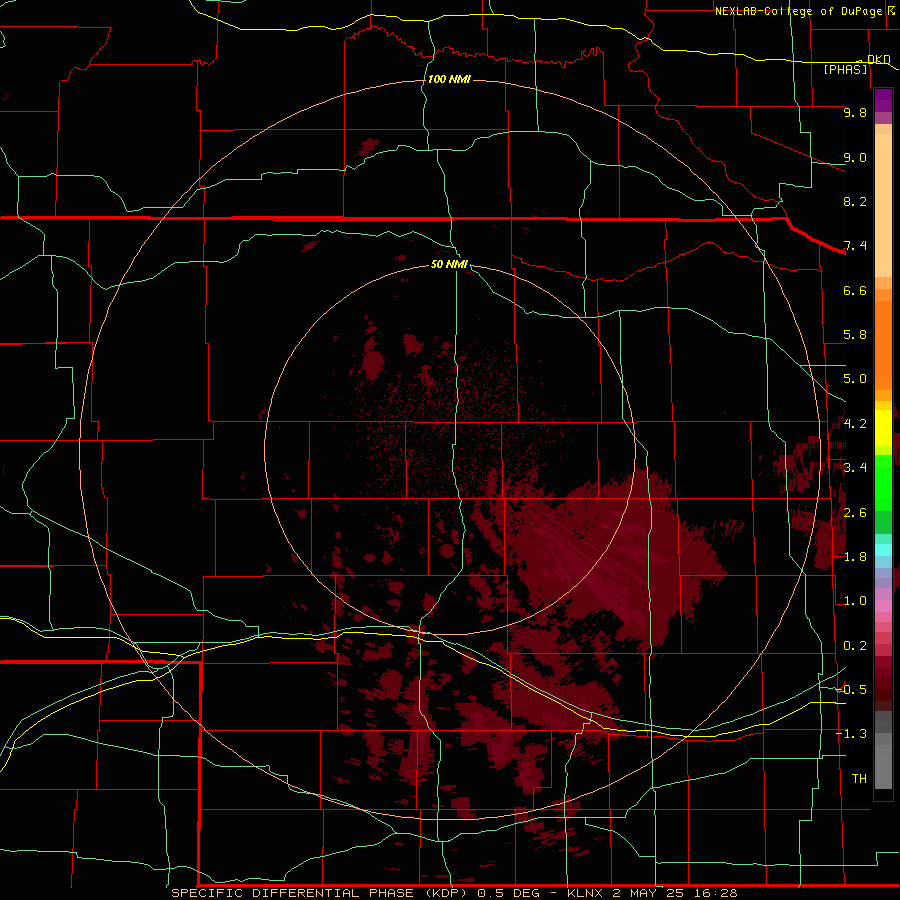Click the TH label at the scale bottom
Screen dimensions: 900x900
[x=859, y=779]
